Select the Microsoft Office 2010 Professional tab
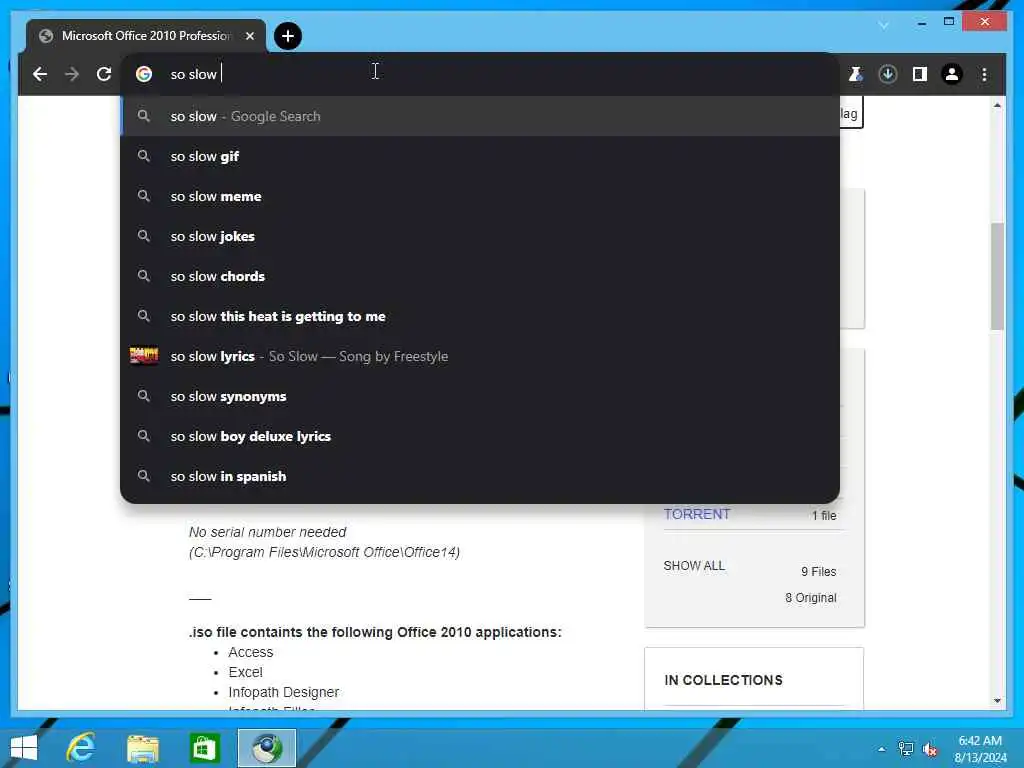 [146, 36]
